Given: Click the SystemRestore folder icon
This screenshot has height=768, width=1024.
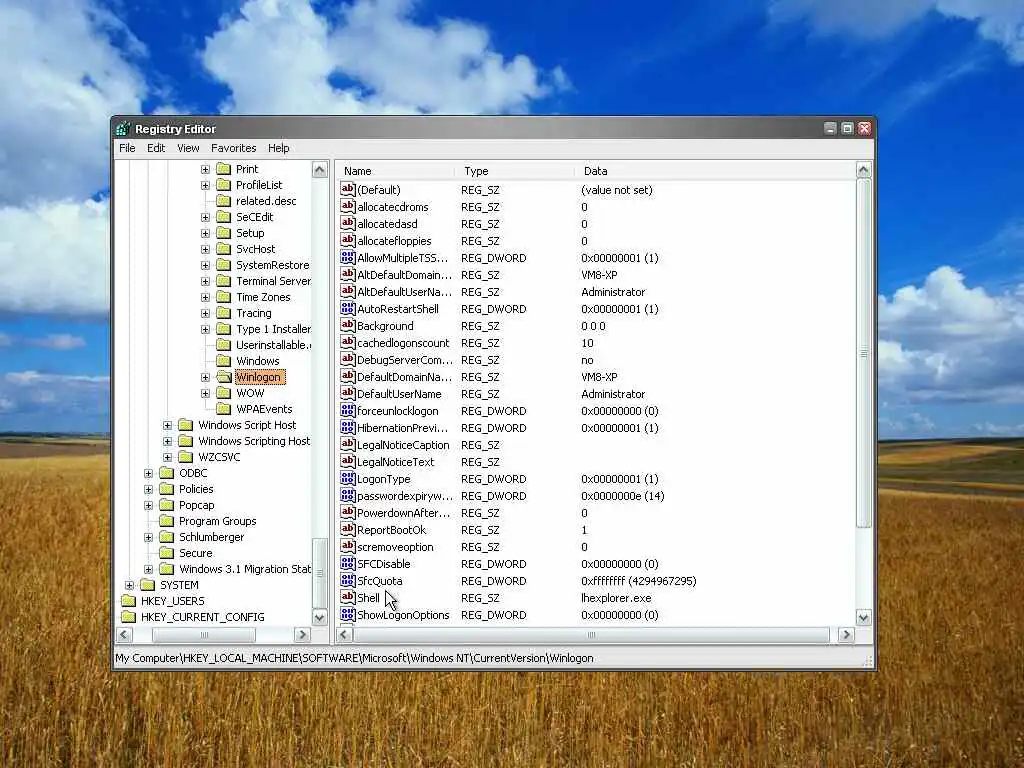Looking at the screenshot, I should pyautogui.click(x=223, y=264).
